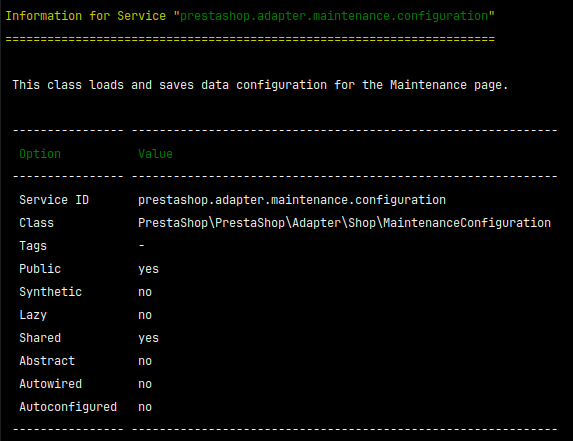The width and height of the screenshot is (573, 441).
Task: Click the 'yes' value of Shared
Action: pyautogui.click(x=148, y=338)
